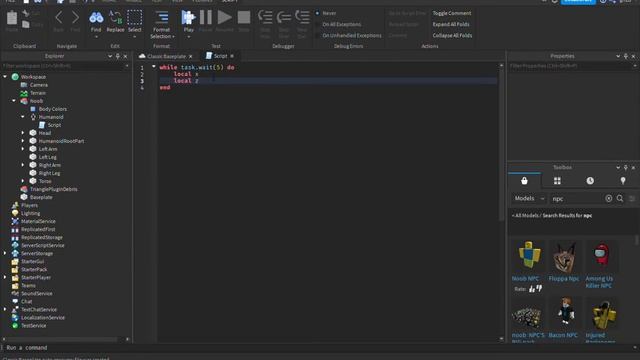This screenshot has height=360, width=640.
Task: Open the Toolbox Marketplace bag tab
Action: pos(524,180)
